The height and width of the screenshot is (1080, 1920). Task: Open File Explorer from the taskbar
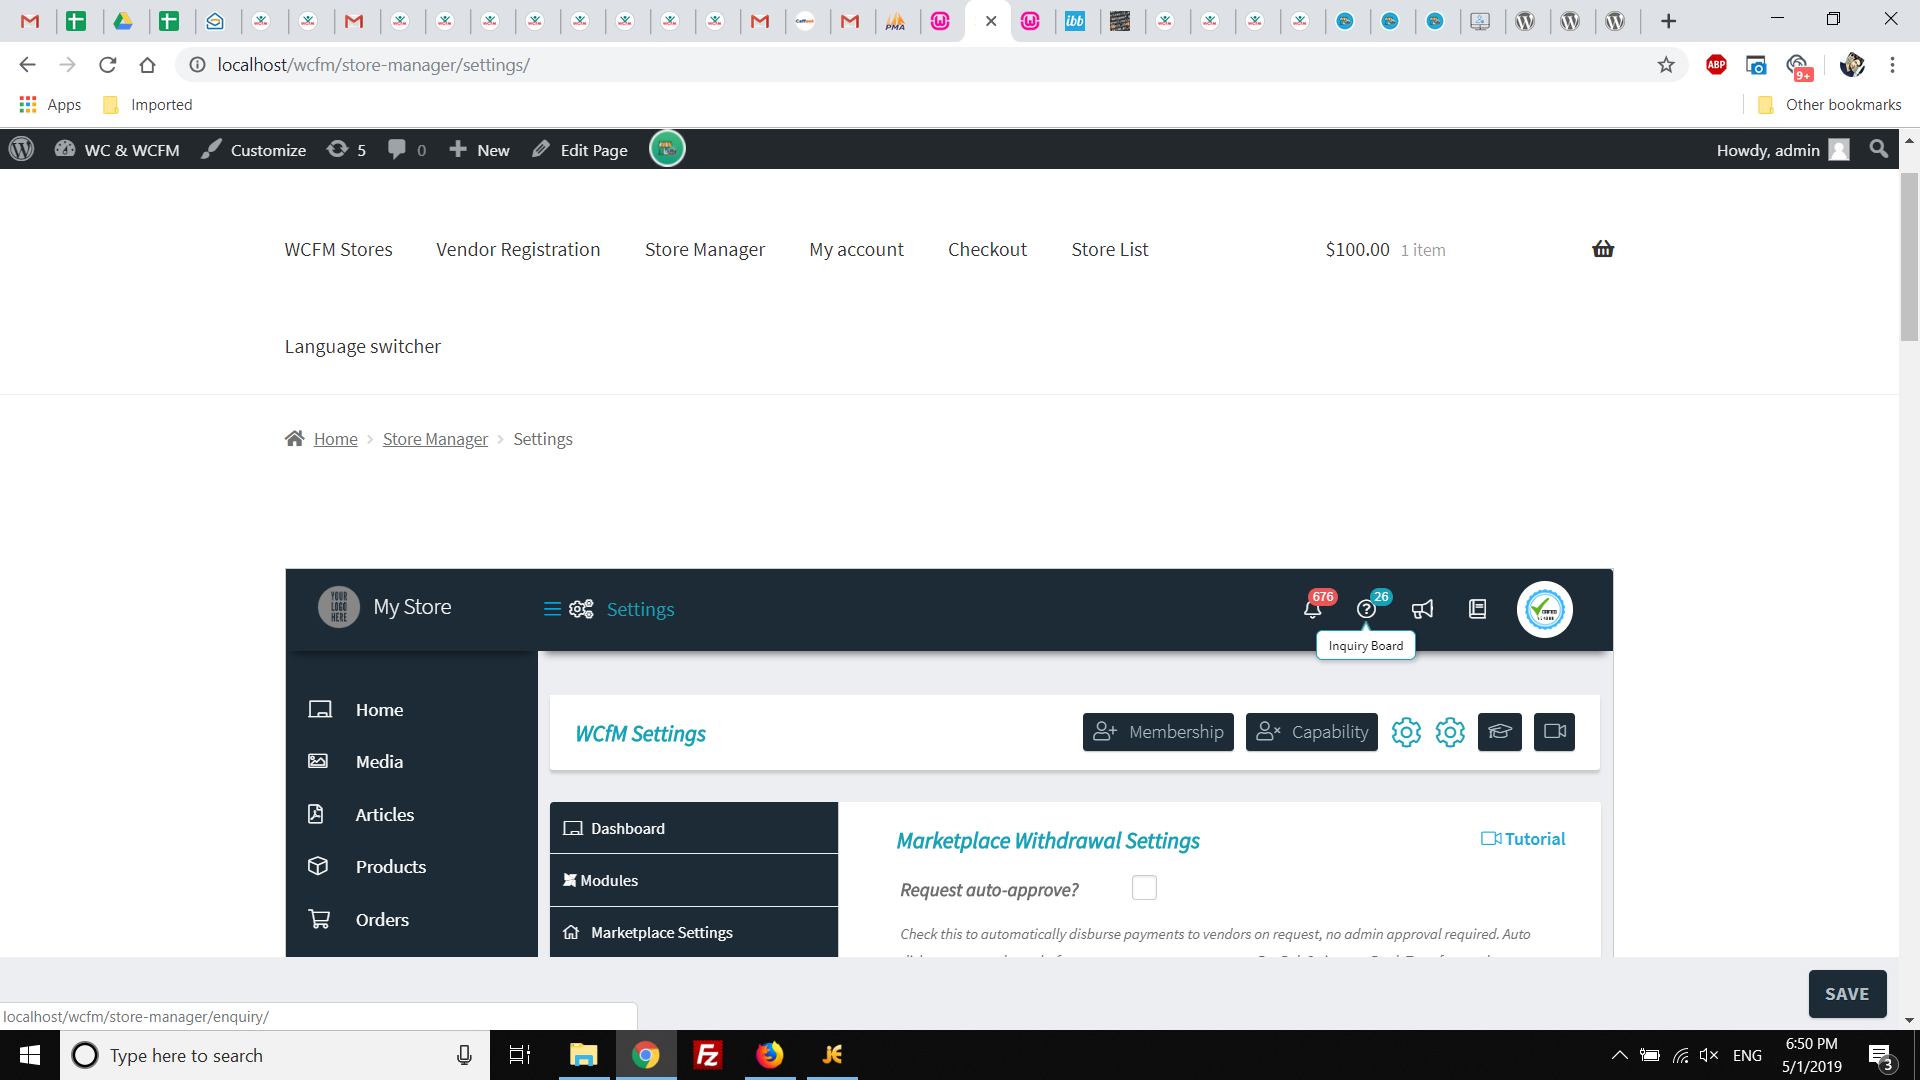pos(583,1055)
